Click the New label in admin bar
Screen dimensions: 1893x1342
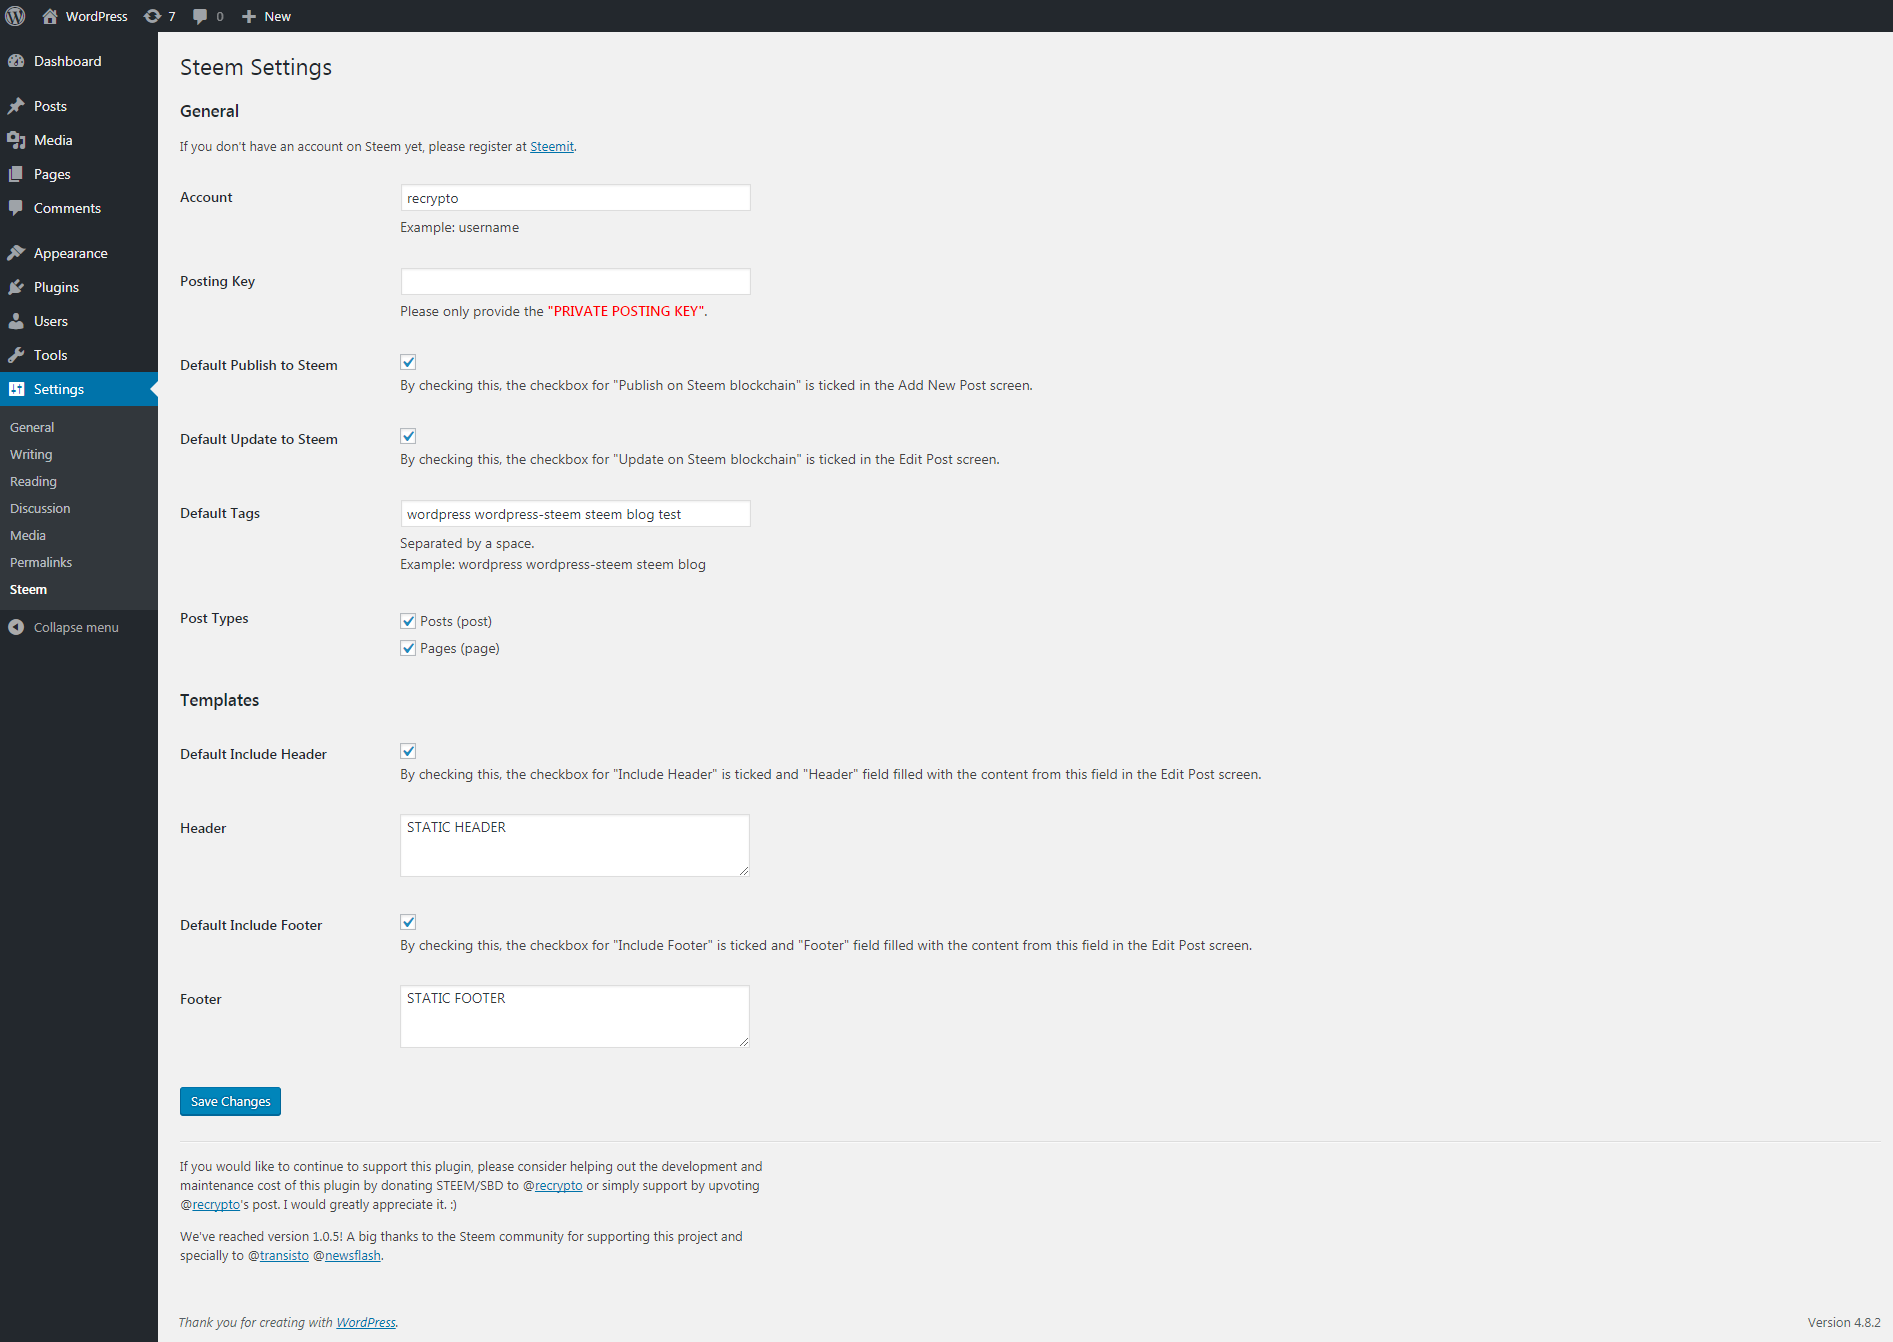coord(278,16)
